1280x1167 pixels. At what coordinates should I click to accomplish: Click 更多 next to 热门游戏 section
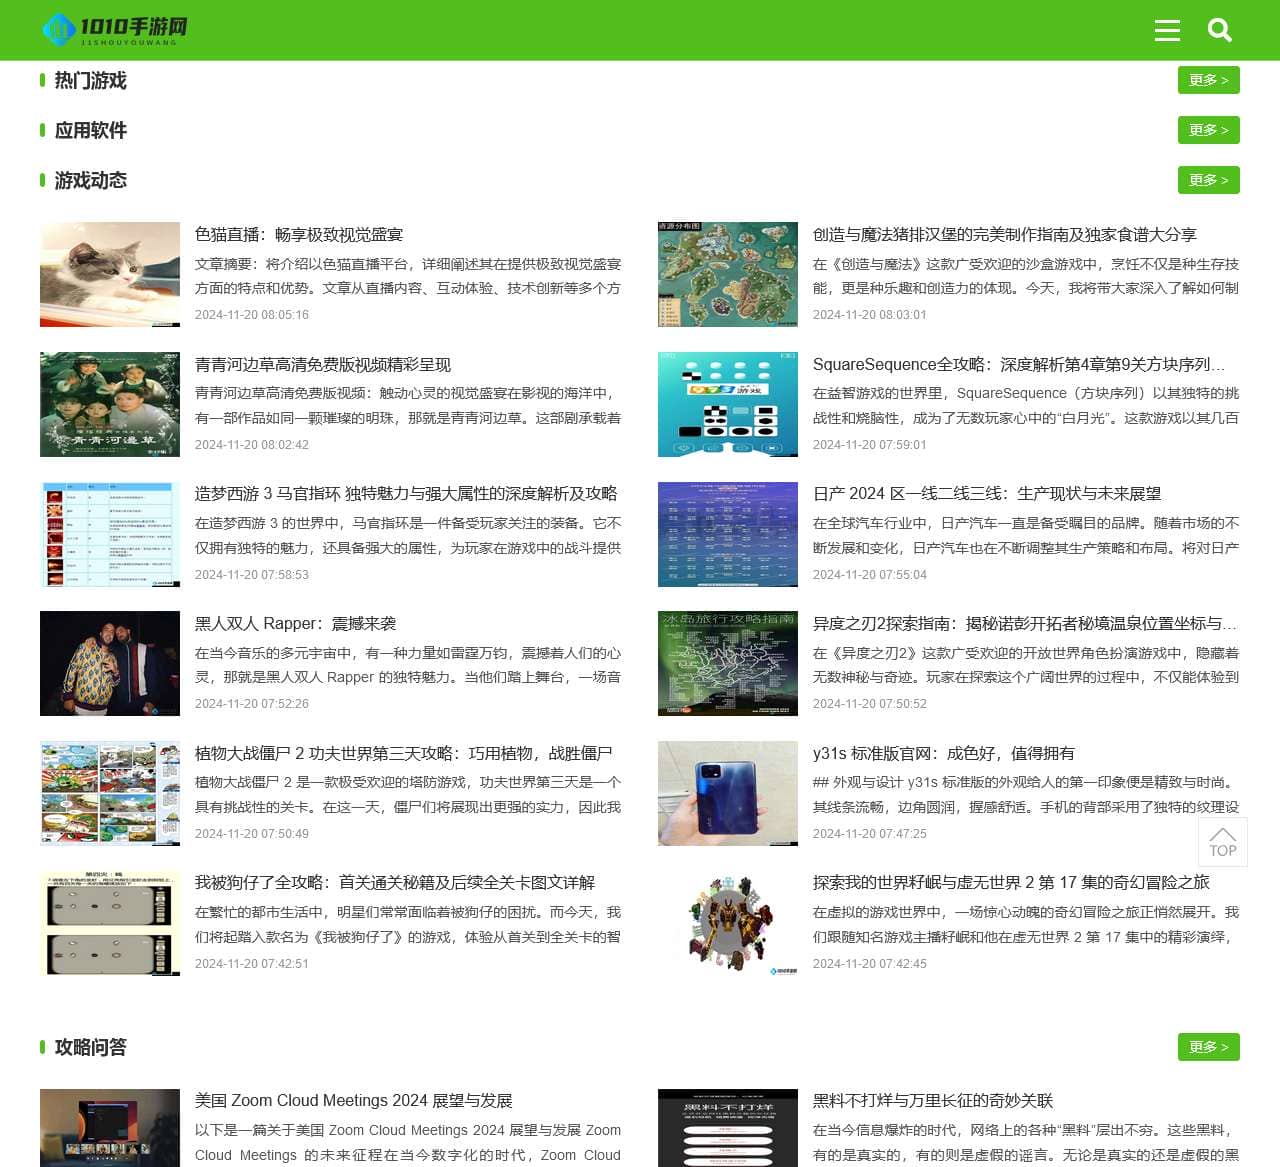(1208, 80)
